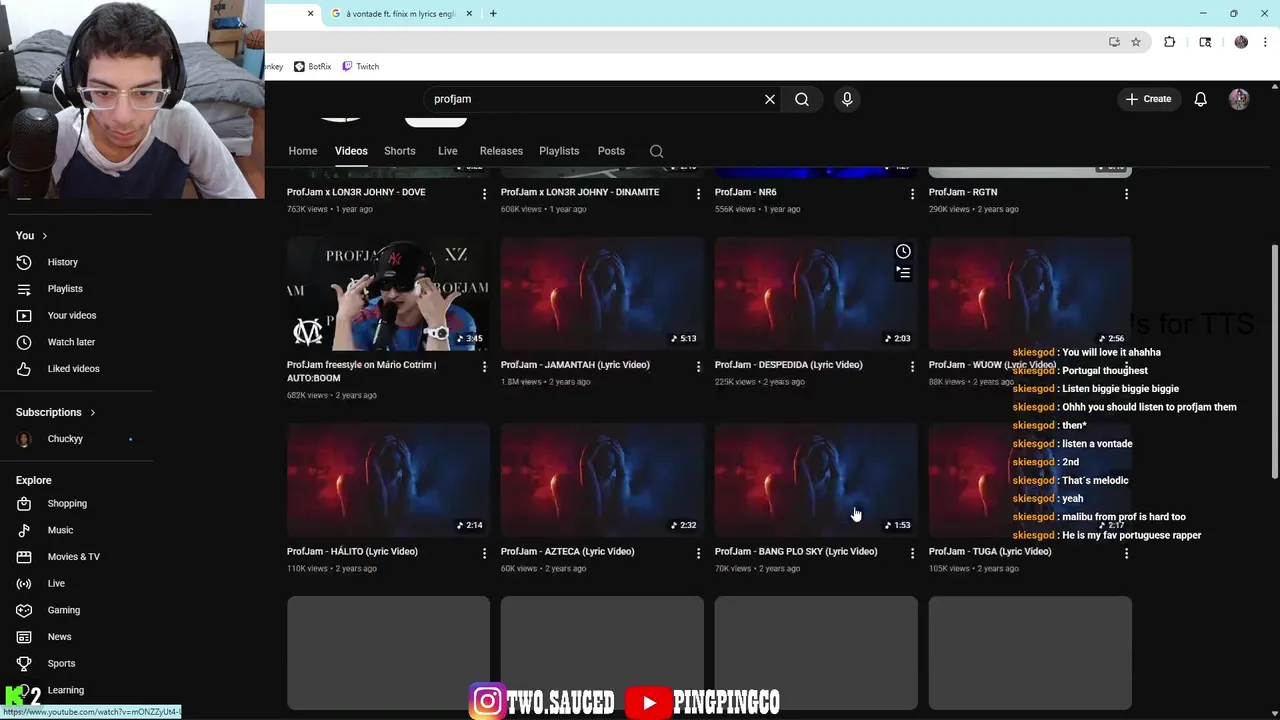Open the HÁLITO lyric video thumbnail
Screen dimensions: 1280x720
(x=388, y=480)
